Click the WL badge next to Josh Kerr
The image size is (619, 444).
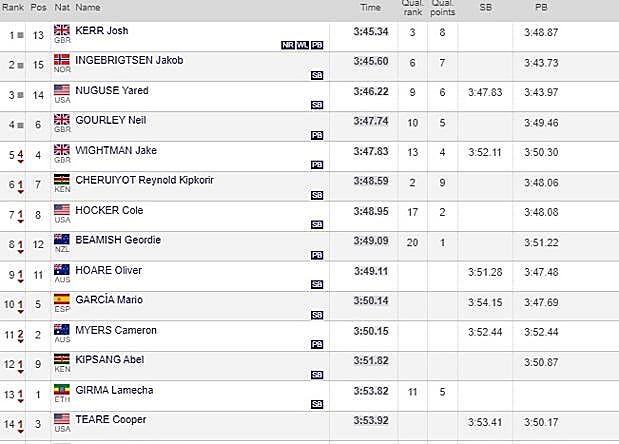click(302, 45)
